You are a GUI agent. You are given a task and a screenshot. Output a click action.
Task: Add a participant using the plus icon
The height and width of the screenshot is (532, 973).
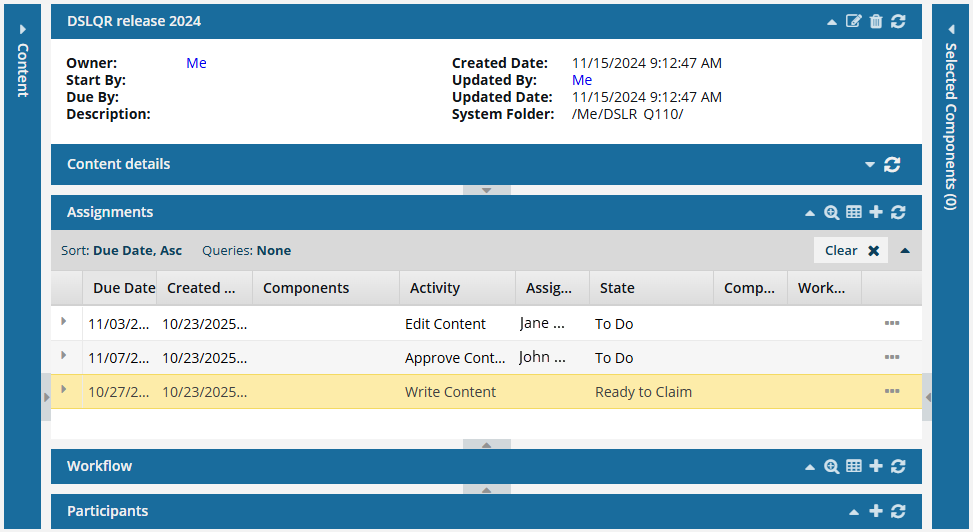[x=876, y=511]
